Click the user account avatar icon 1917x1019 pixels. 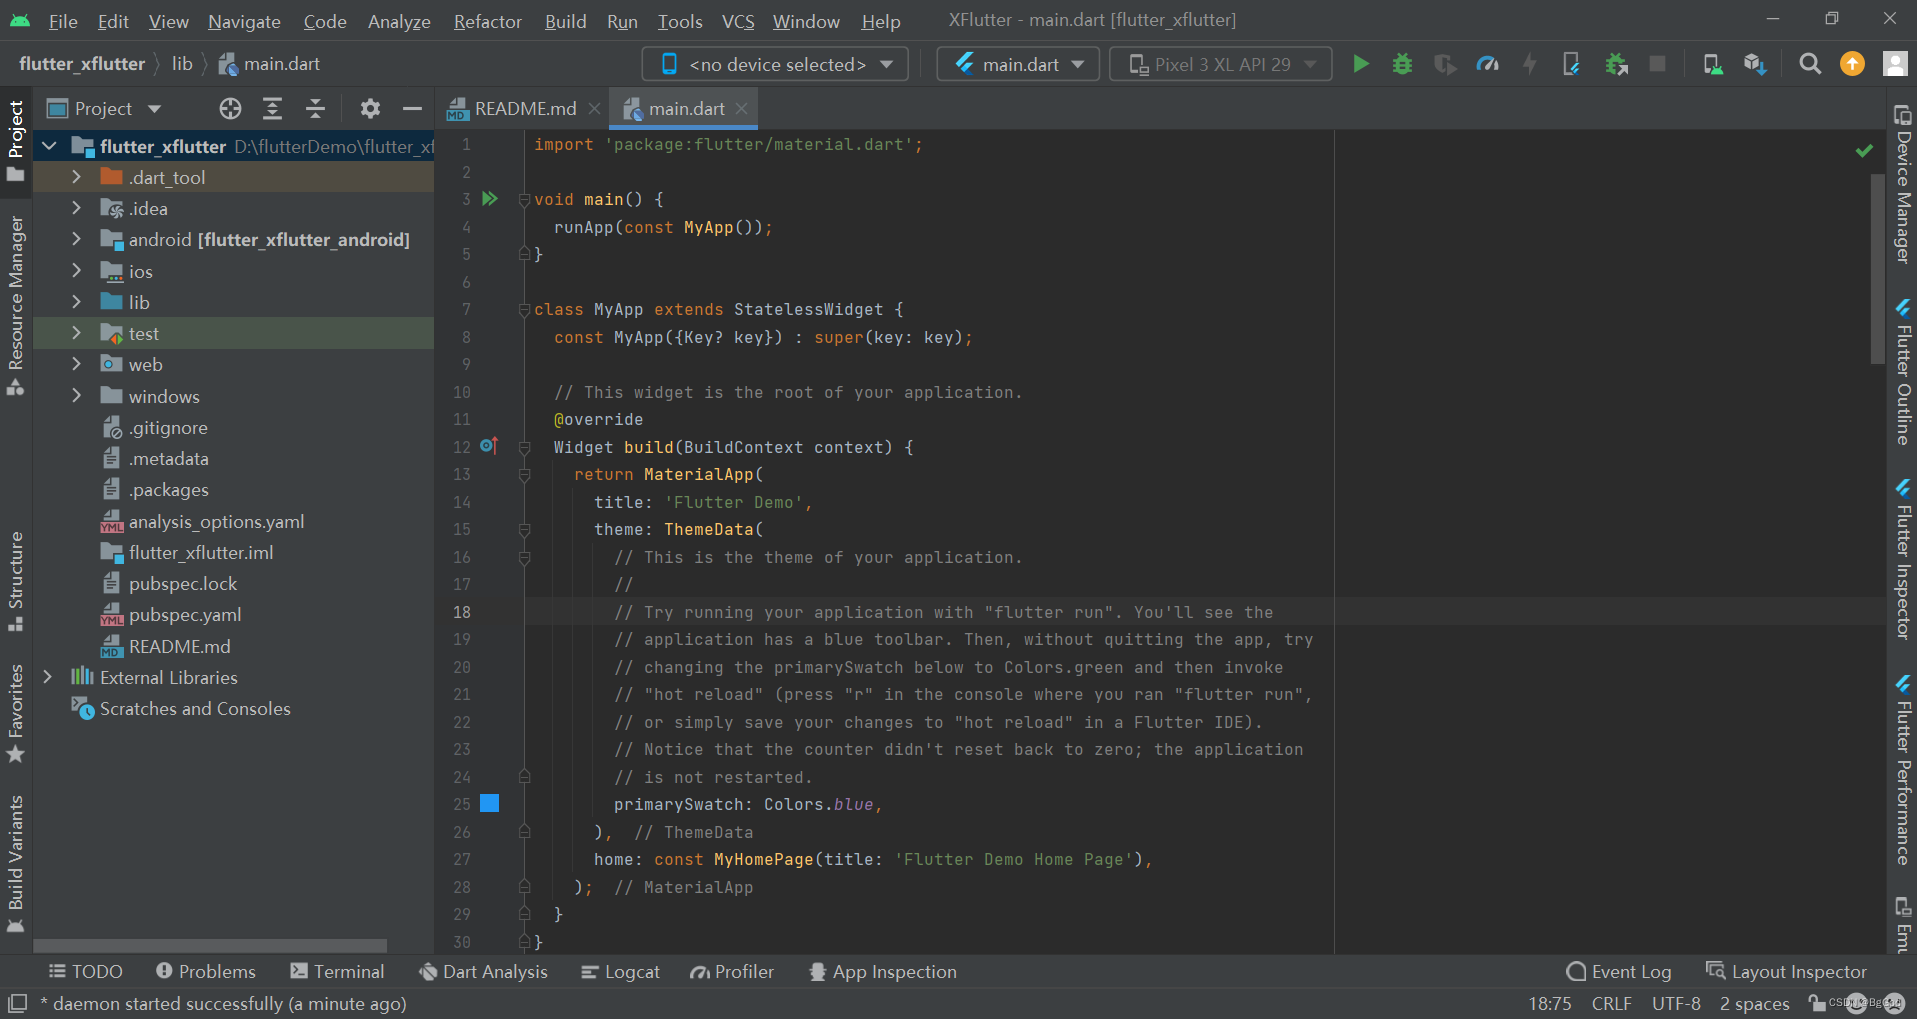click(1894, 64)
